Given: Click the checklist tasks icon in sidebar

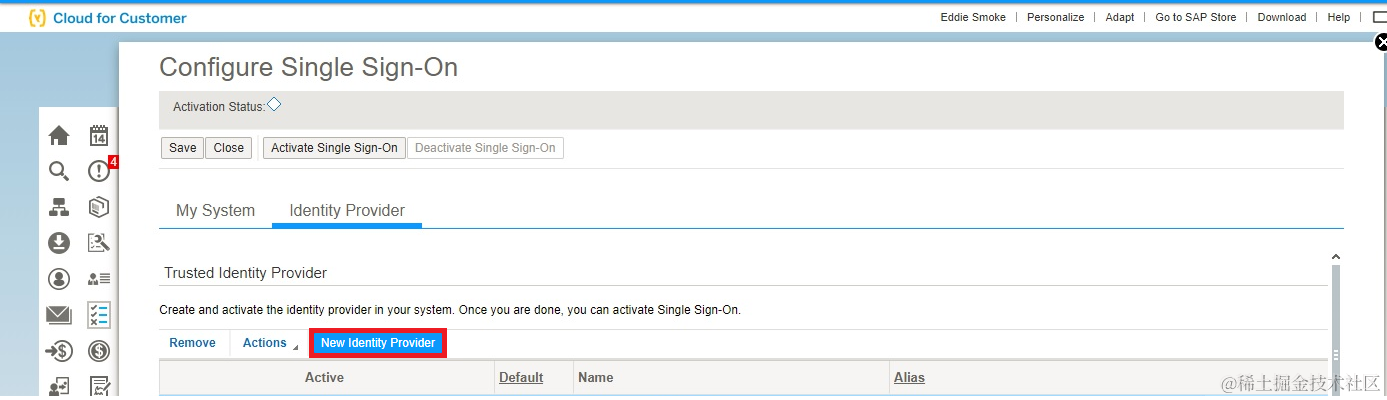Looking at the screenshot, I should (x=99, y=315).
